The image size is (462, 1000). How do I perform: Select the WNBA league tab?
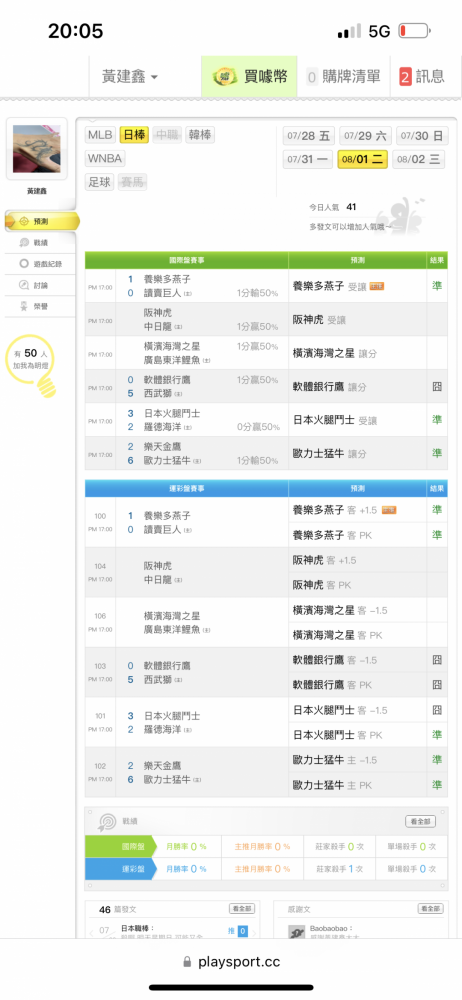click(105, 159)
